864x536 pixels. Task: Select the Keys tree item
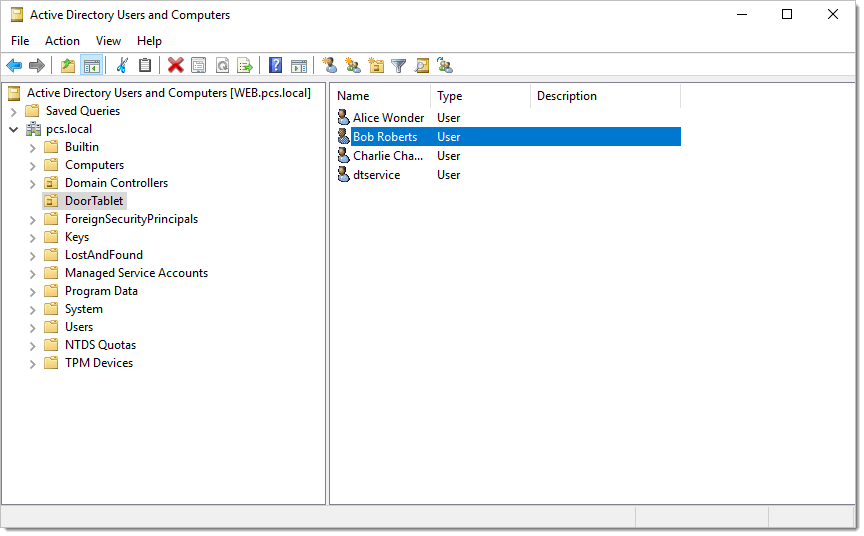(77, 237)
